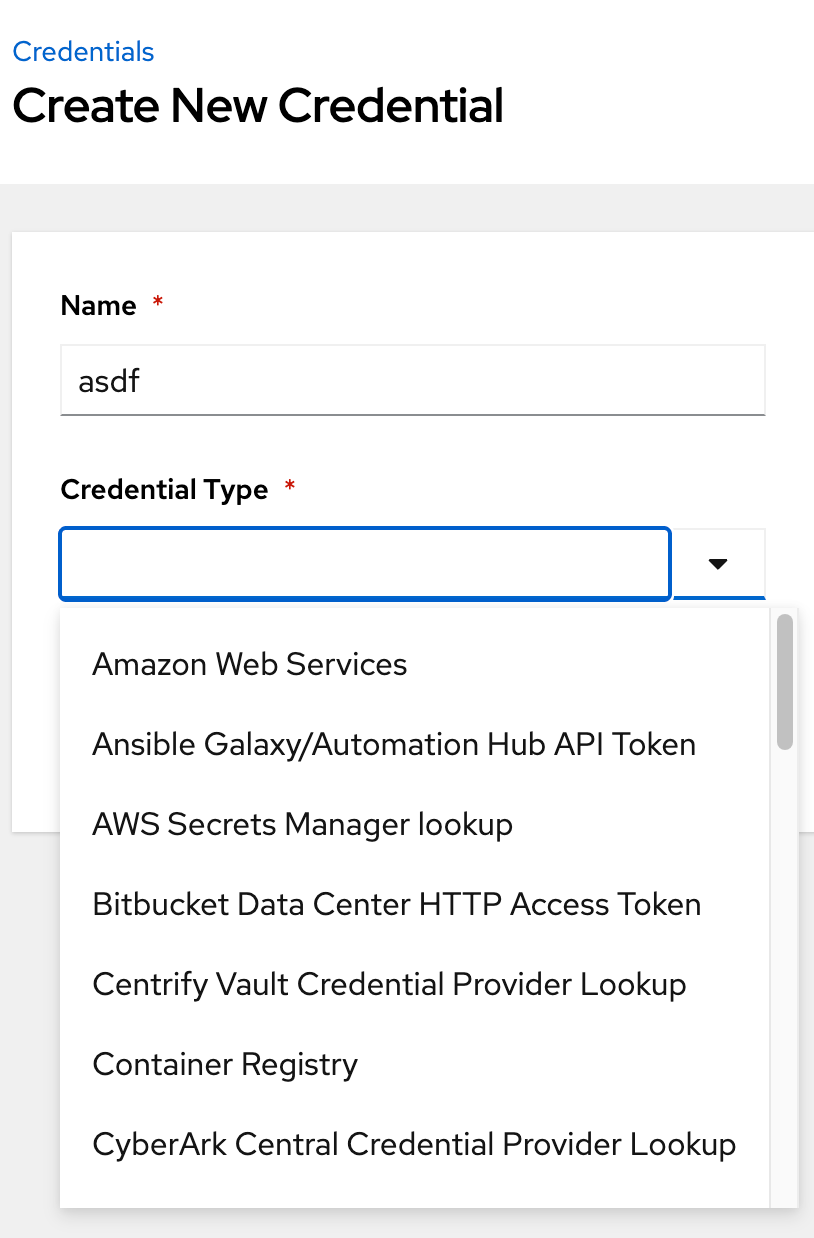This screenshot has width=814, height=1238.
Task: Toggle the Credential Type dropdown caret
Action: [x=718, y=564]
